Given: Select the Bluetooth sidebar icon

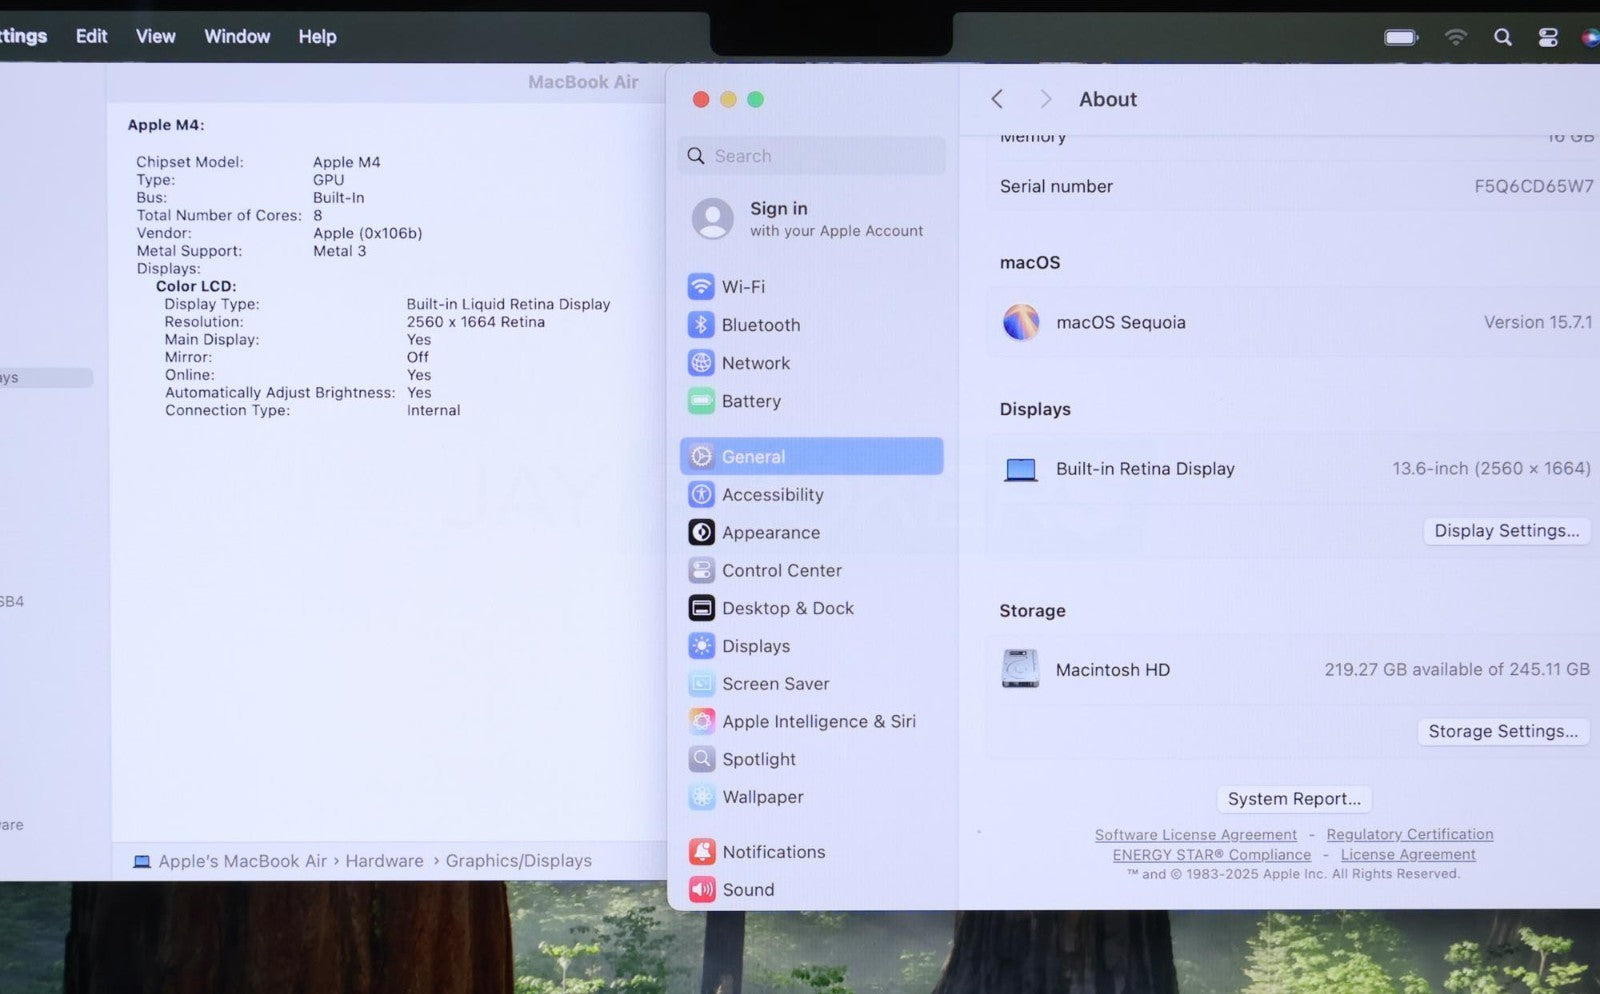Looking at the screenshot, I should click(x=701, y=325).
